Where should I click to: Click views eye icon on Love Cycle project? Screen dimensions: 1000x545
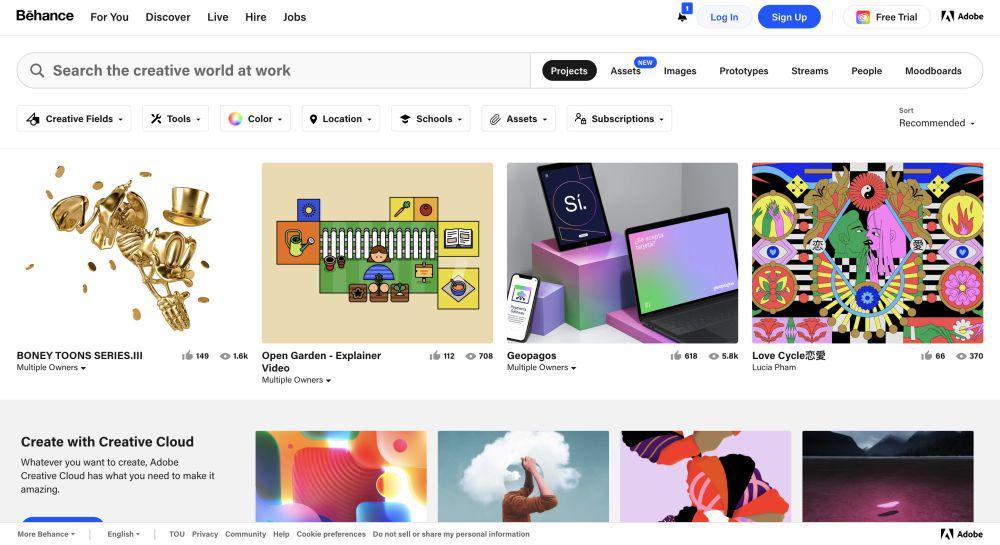(x=961, y=356)
